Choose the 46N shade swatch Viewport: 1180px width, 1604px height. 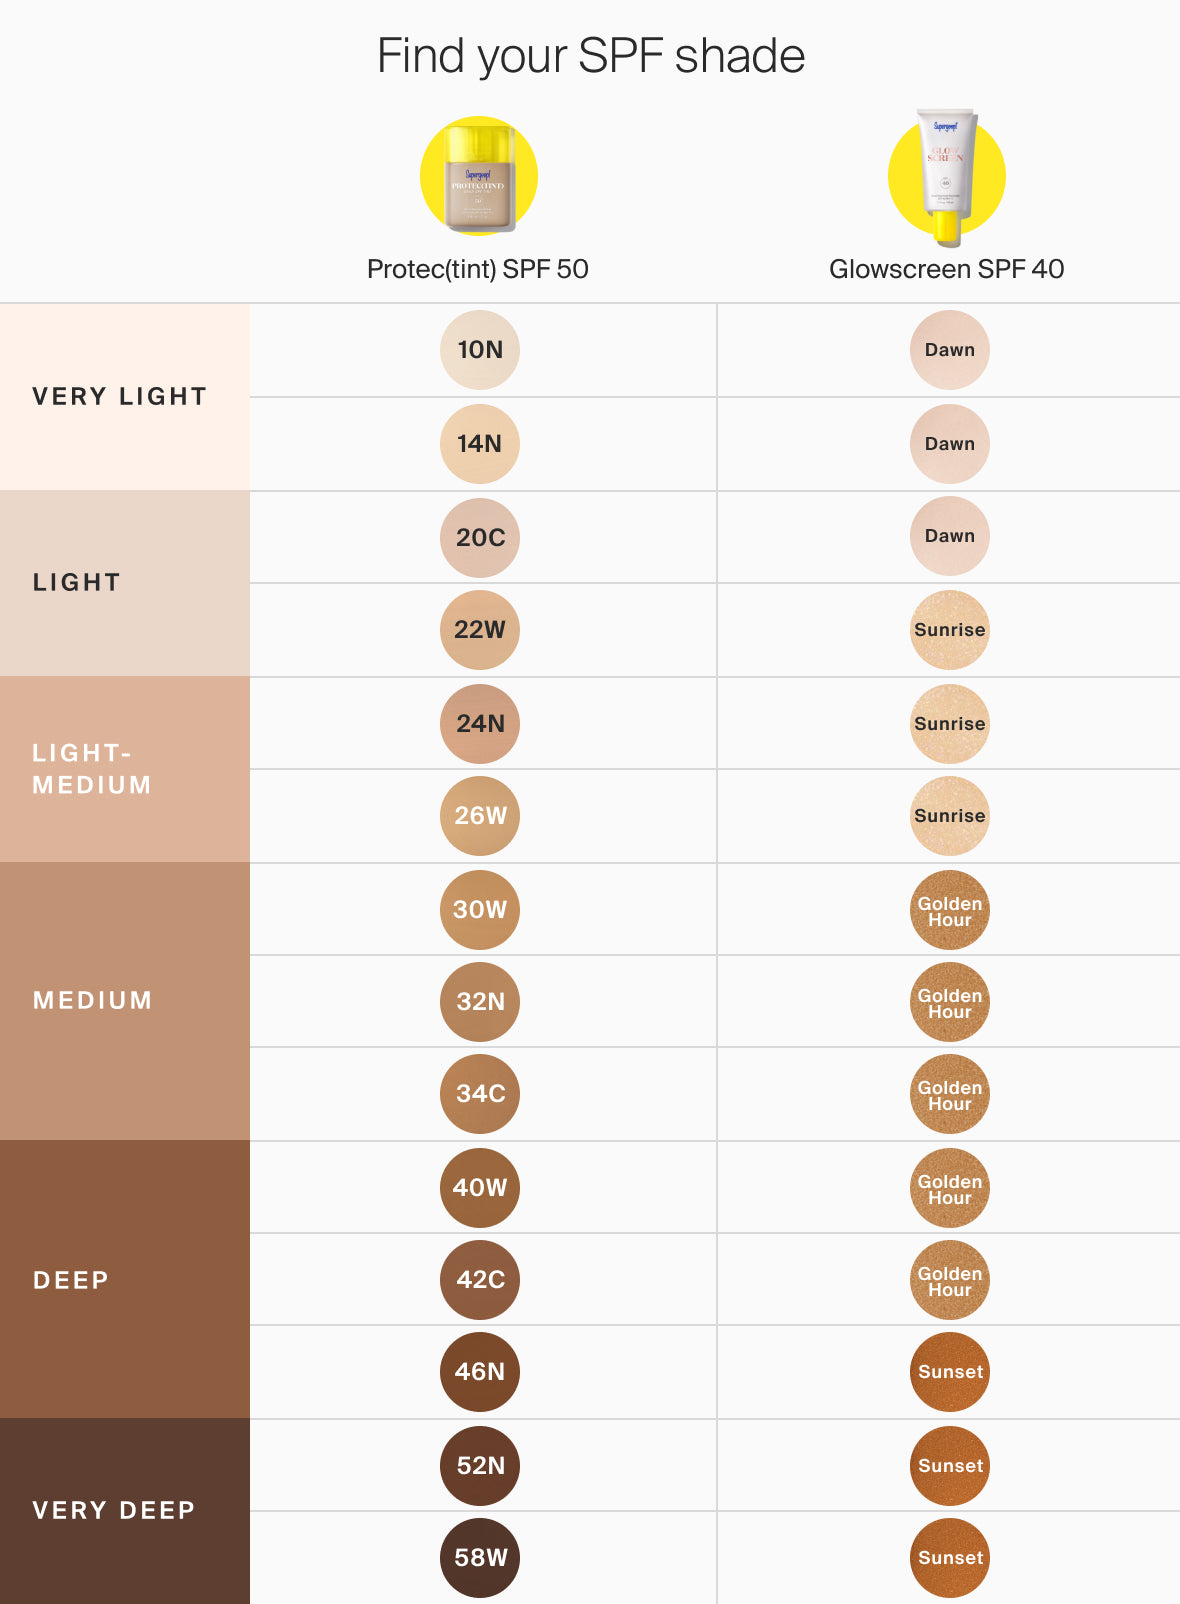point(480,1372)
